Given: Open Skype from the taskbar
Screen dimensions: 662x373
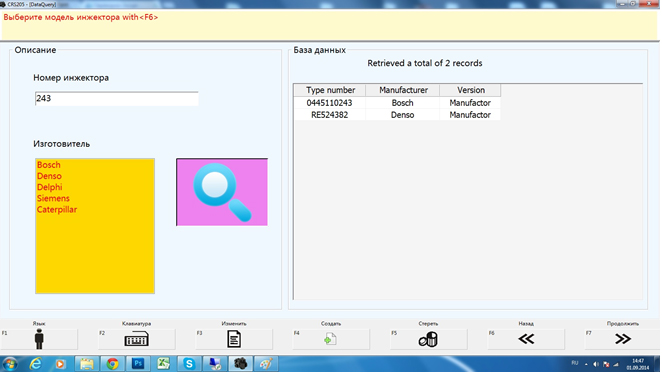Looking at the screenshot, I should tap(189, 364).
